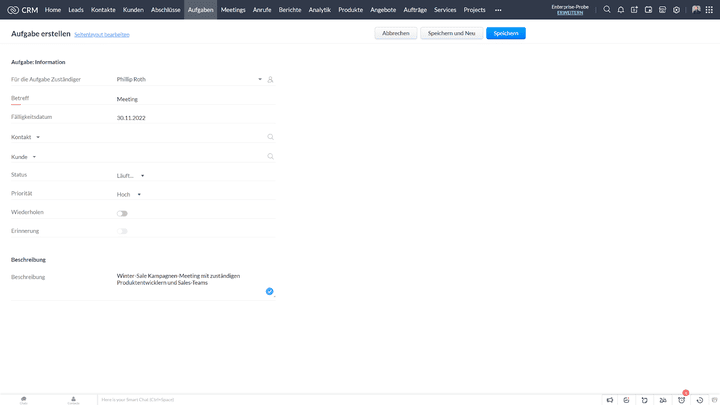This screenshot has height=405, width=720.
Task: Click the Zoho CRM logo
Action: pos(22,10)
